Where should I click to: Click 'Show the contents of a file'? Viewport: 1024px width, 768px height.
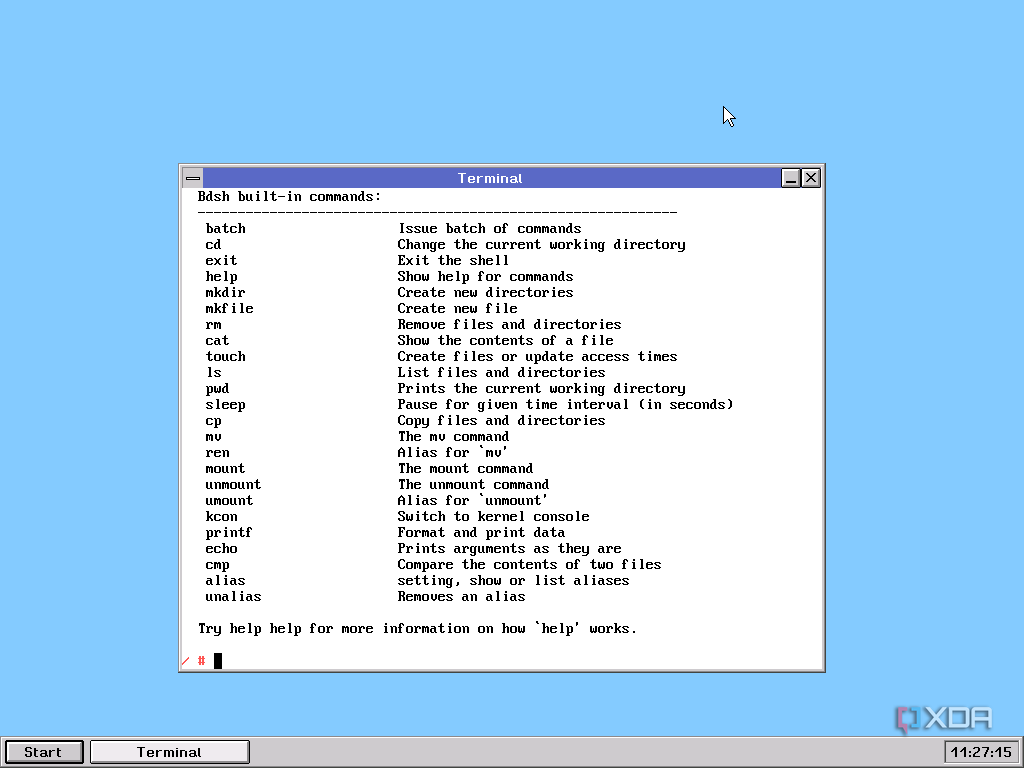click(x=505, y=340)
